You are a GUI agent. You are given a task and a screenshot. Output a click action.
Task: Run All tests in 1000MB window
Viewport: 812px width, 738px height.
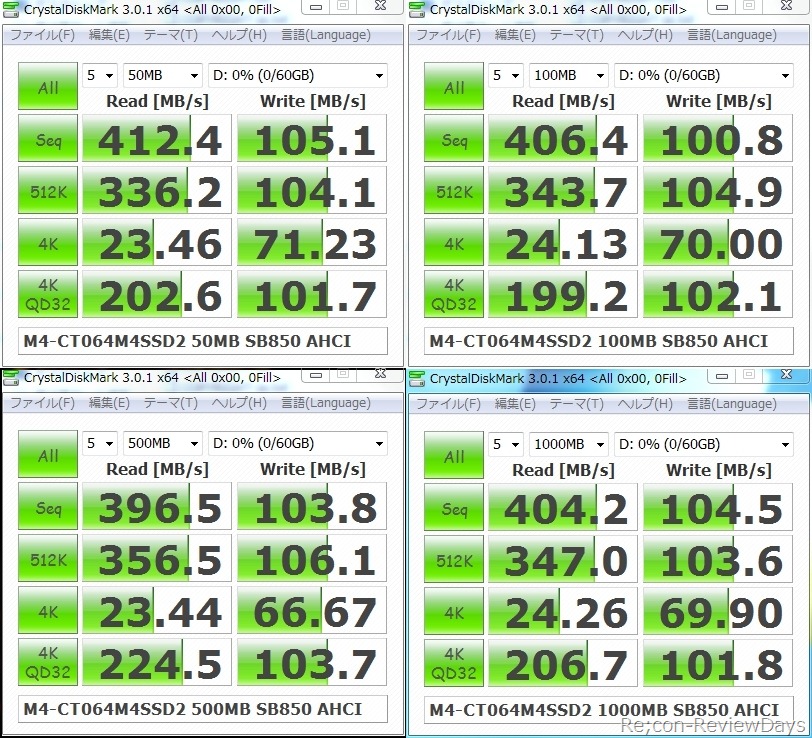click(x=454, y=455)
